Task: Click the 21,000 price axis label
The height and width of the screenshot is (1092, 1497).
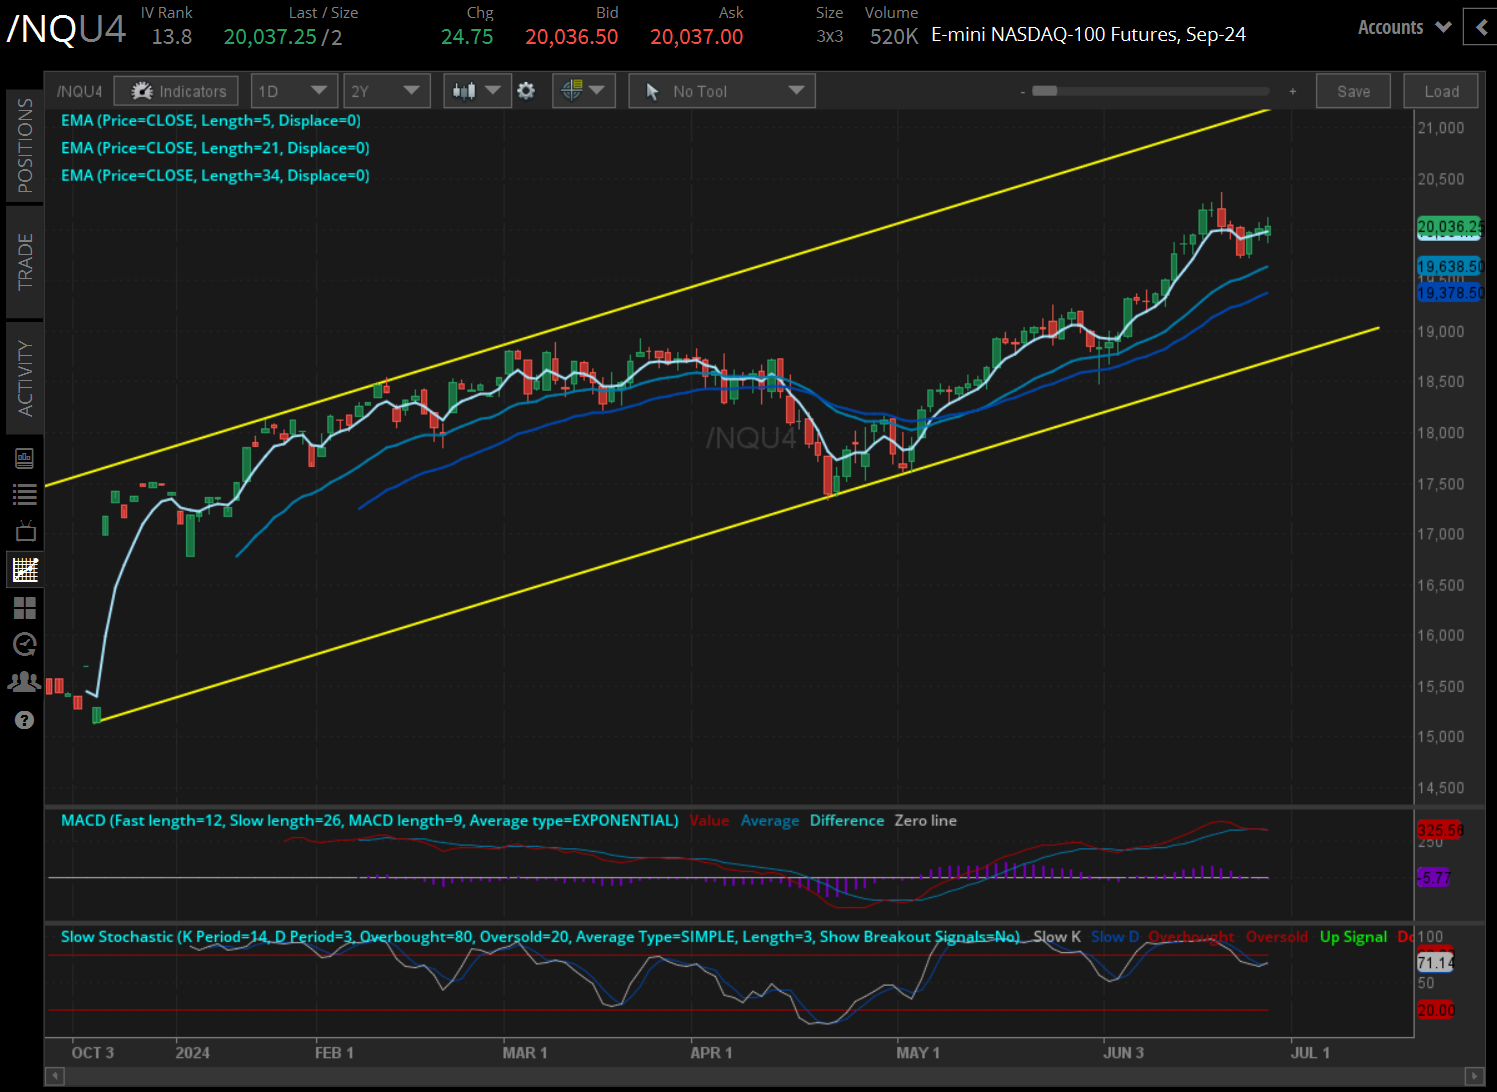Action: (x=1441, y=128)
